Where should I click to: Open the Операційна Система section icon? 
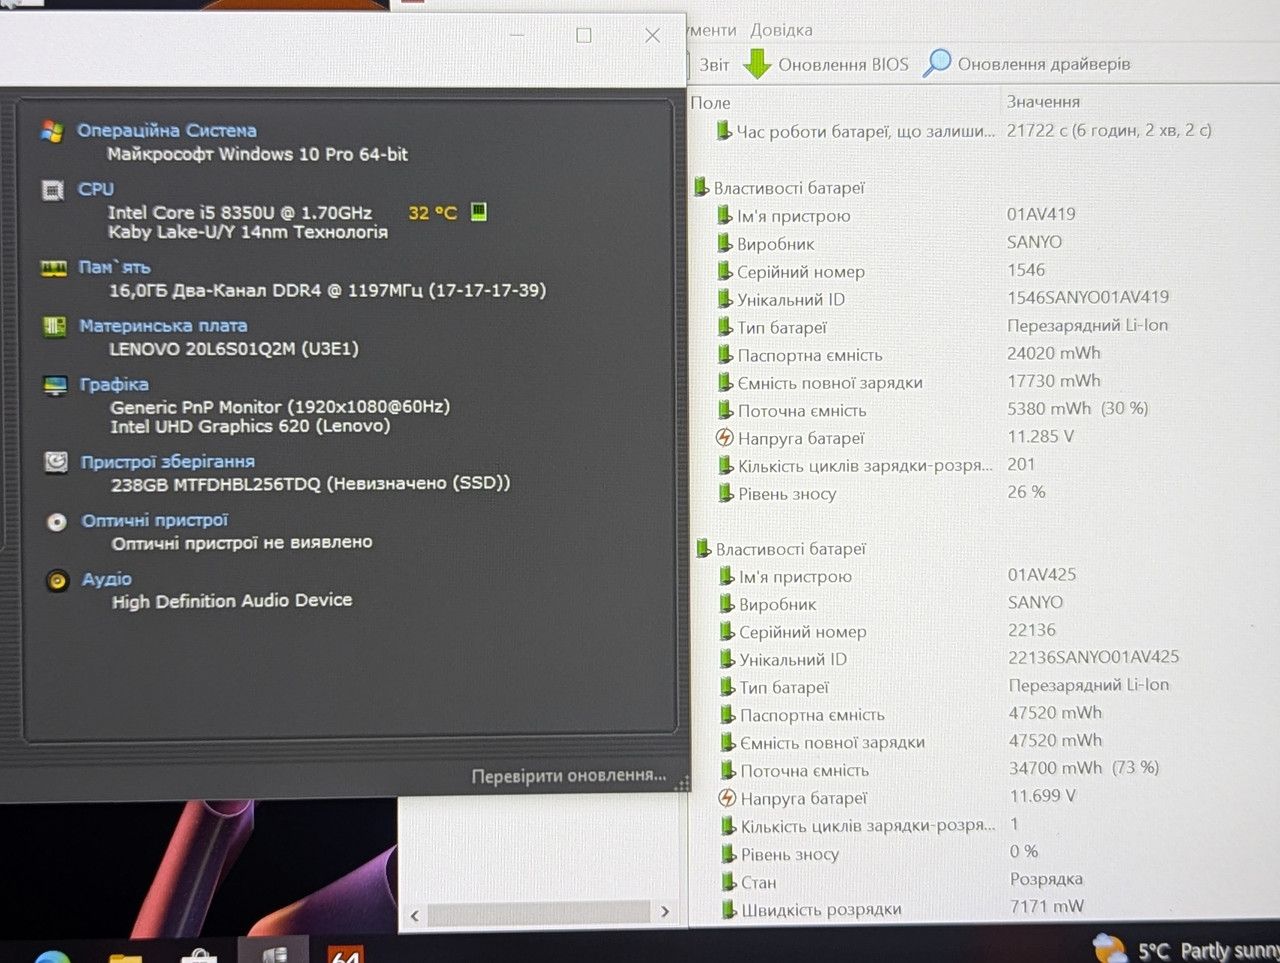pyautogui.click(x=52, y=130)
